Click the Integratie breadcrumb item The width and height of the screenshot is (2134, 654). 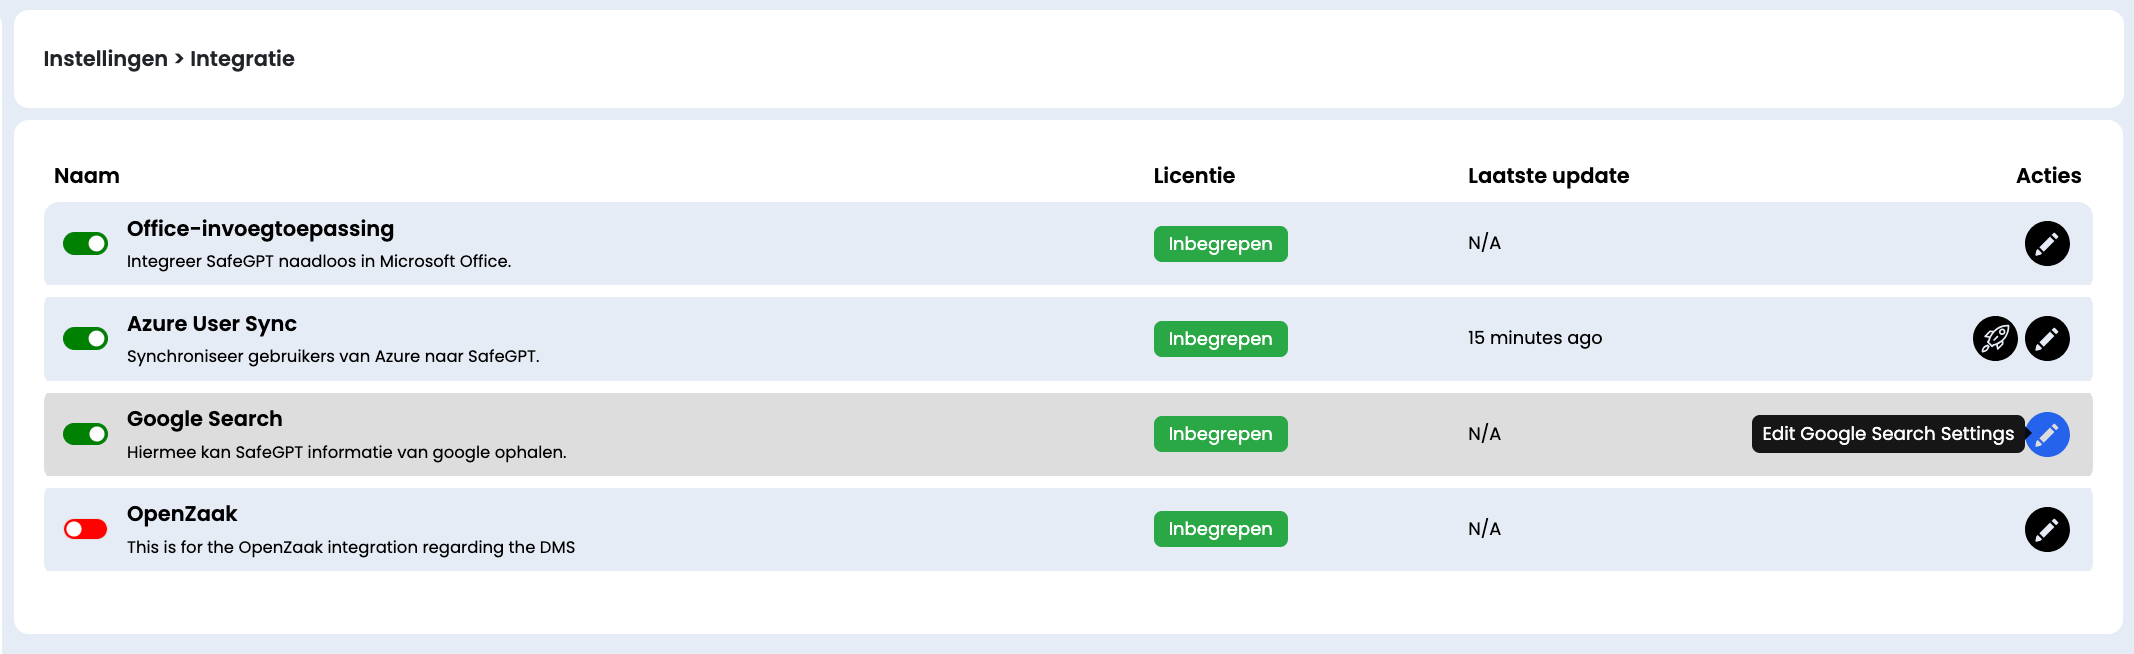(x=242, y=59)
